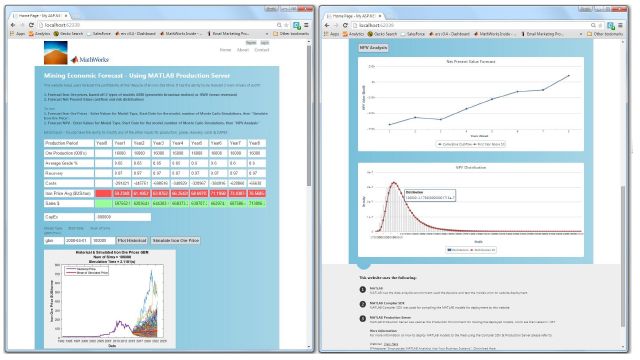The image size is (640, 360).
Task: Open the Apps bookmark in the left window
Action: click(x=18, y=34)
